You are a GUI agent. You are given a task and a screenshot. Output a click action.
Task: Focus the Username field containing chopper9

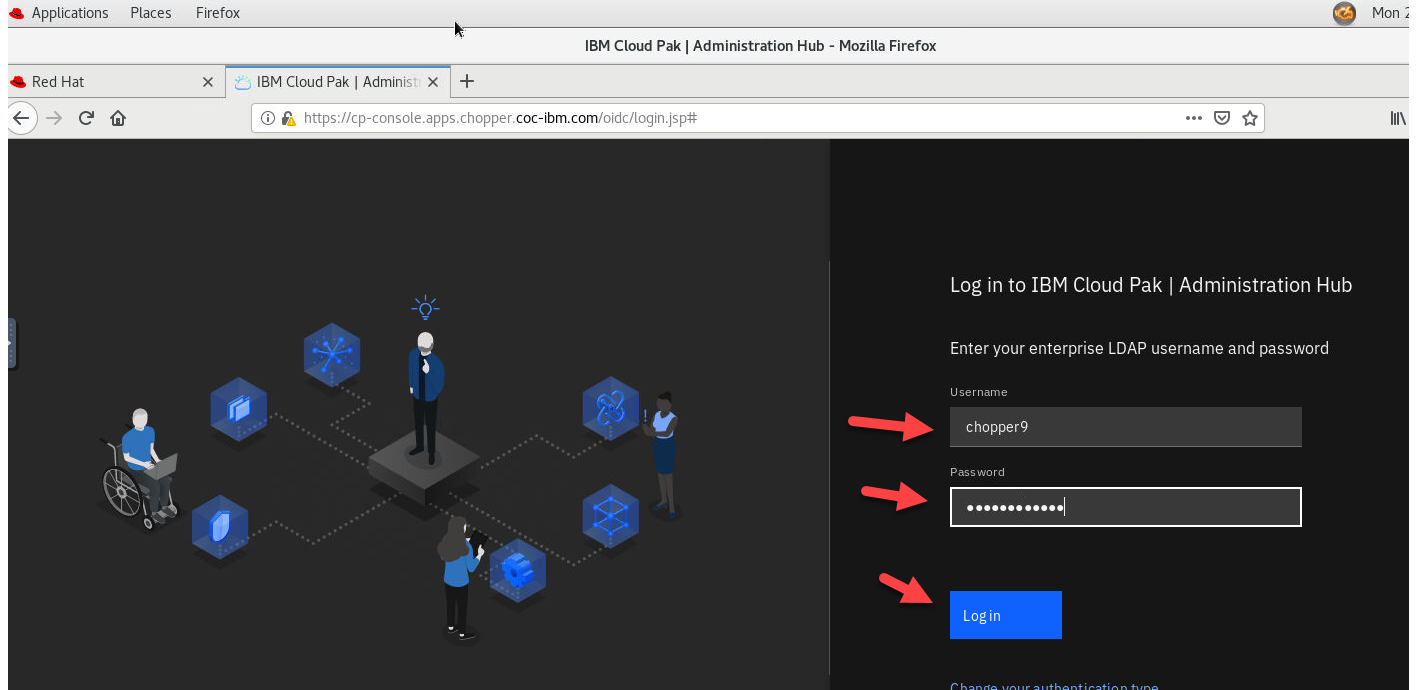click(1125, 427)
